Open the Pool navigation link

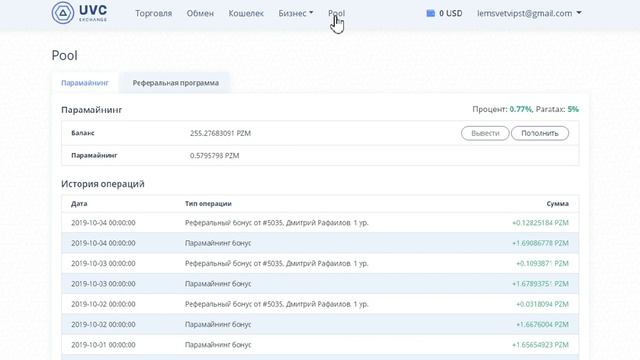click(x=336, y=13)
